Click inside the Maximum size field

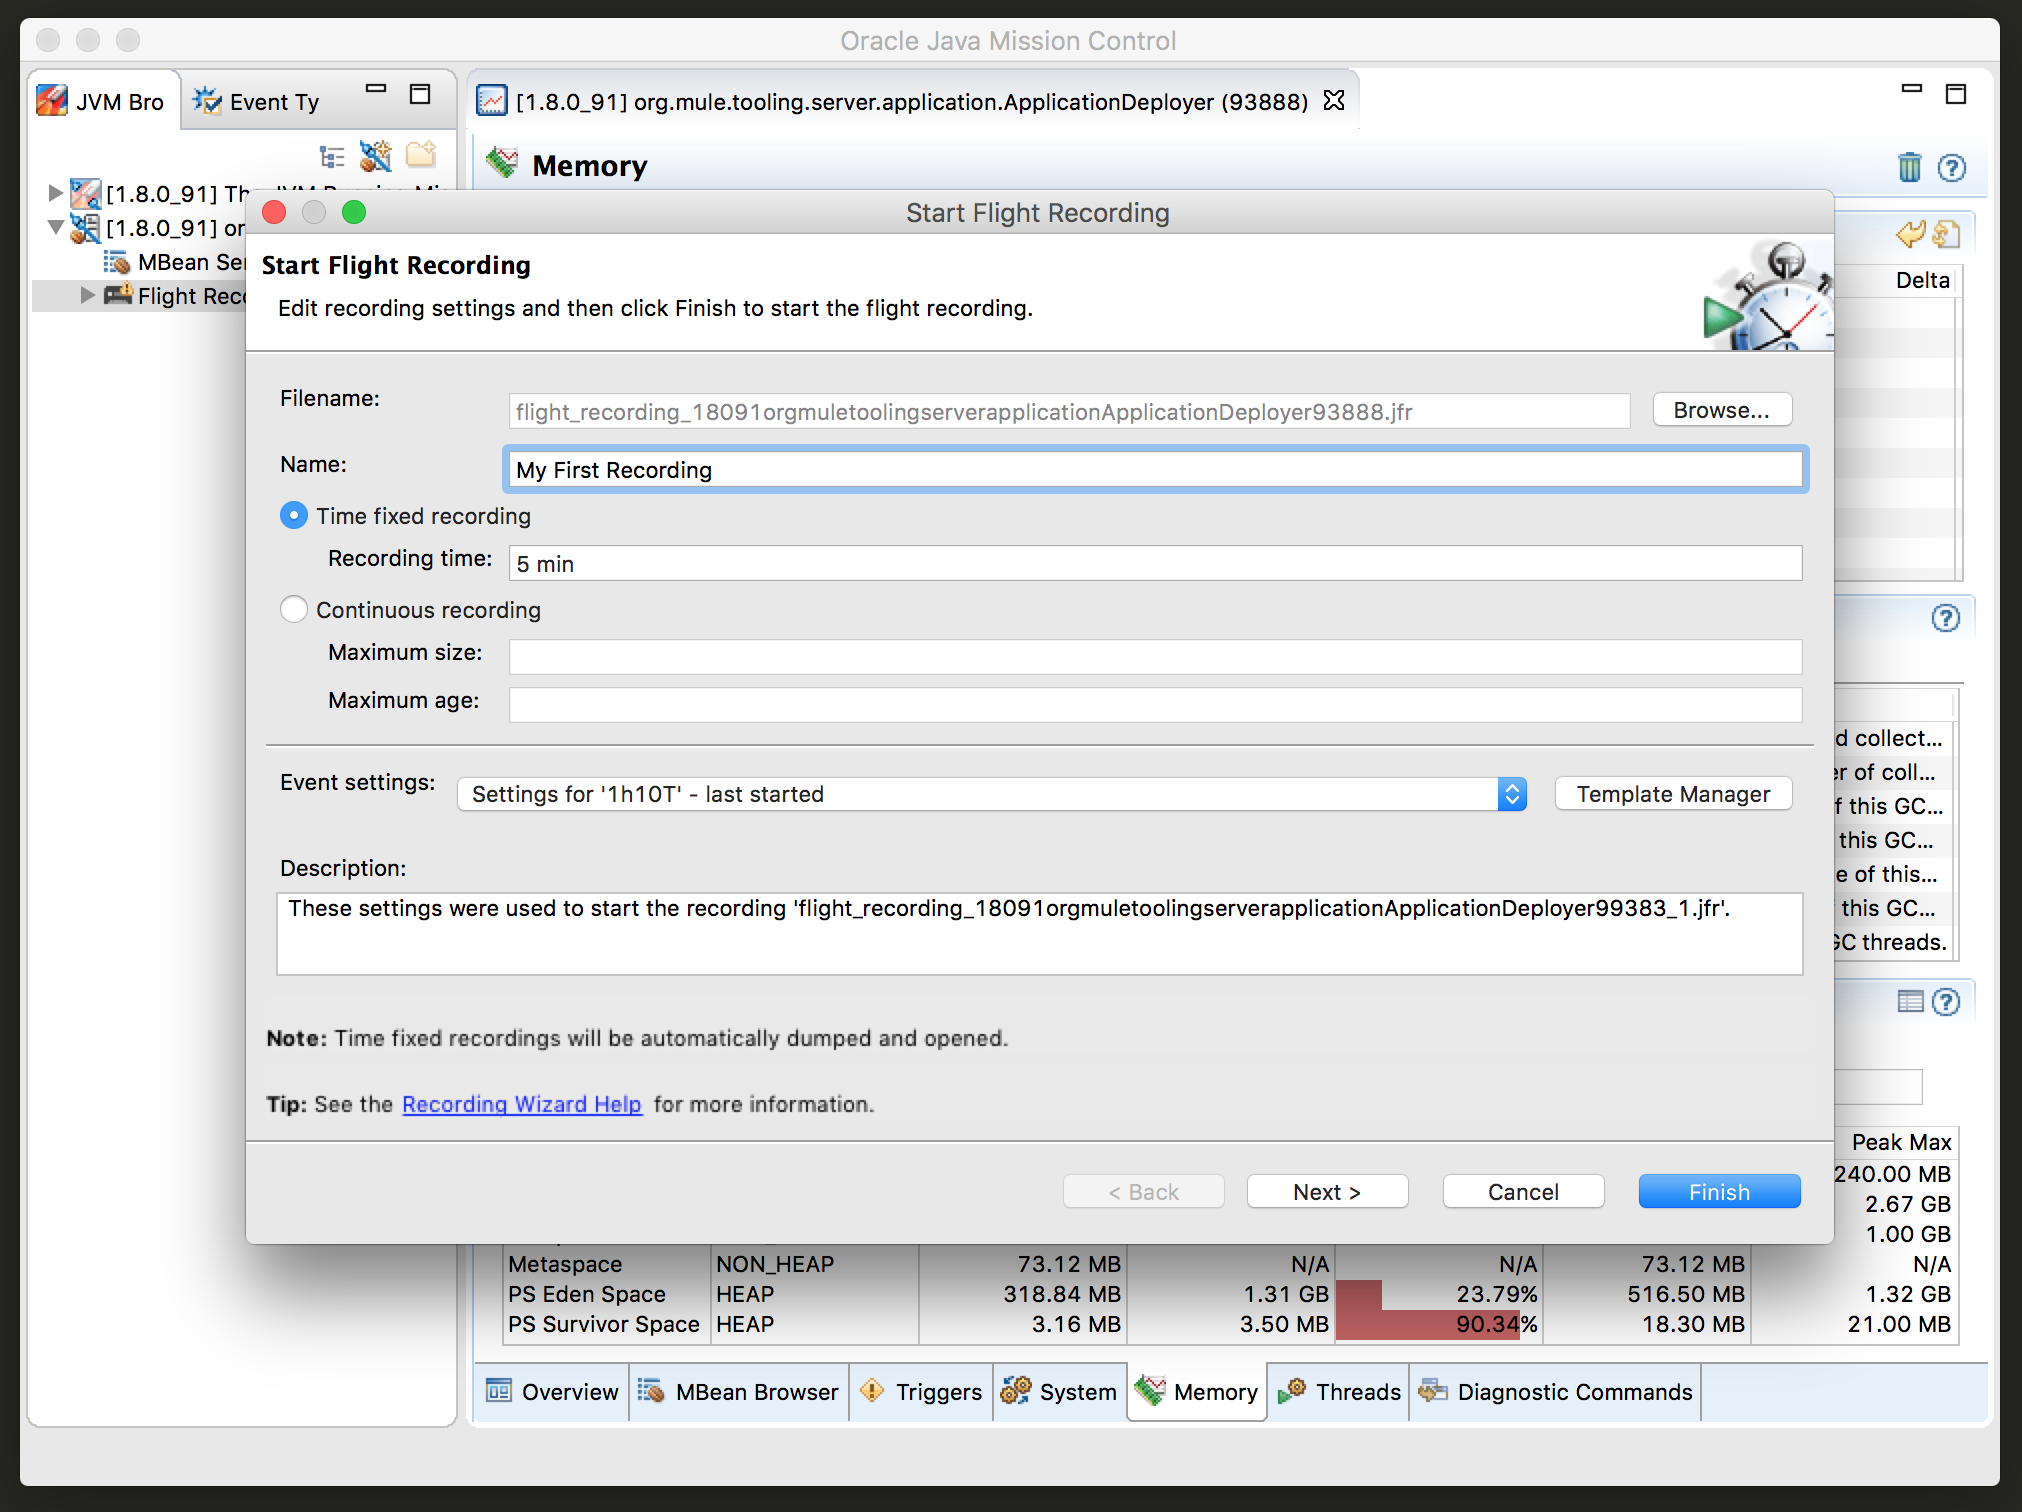(x=1150, y=656)
